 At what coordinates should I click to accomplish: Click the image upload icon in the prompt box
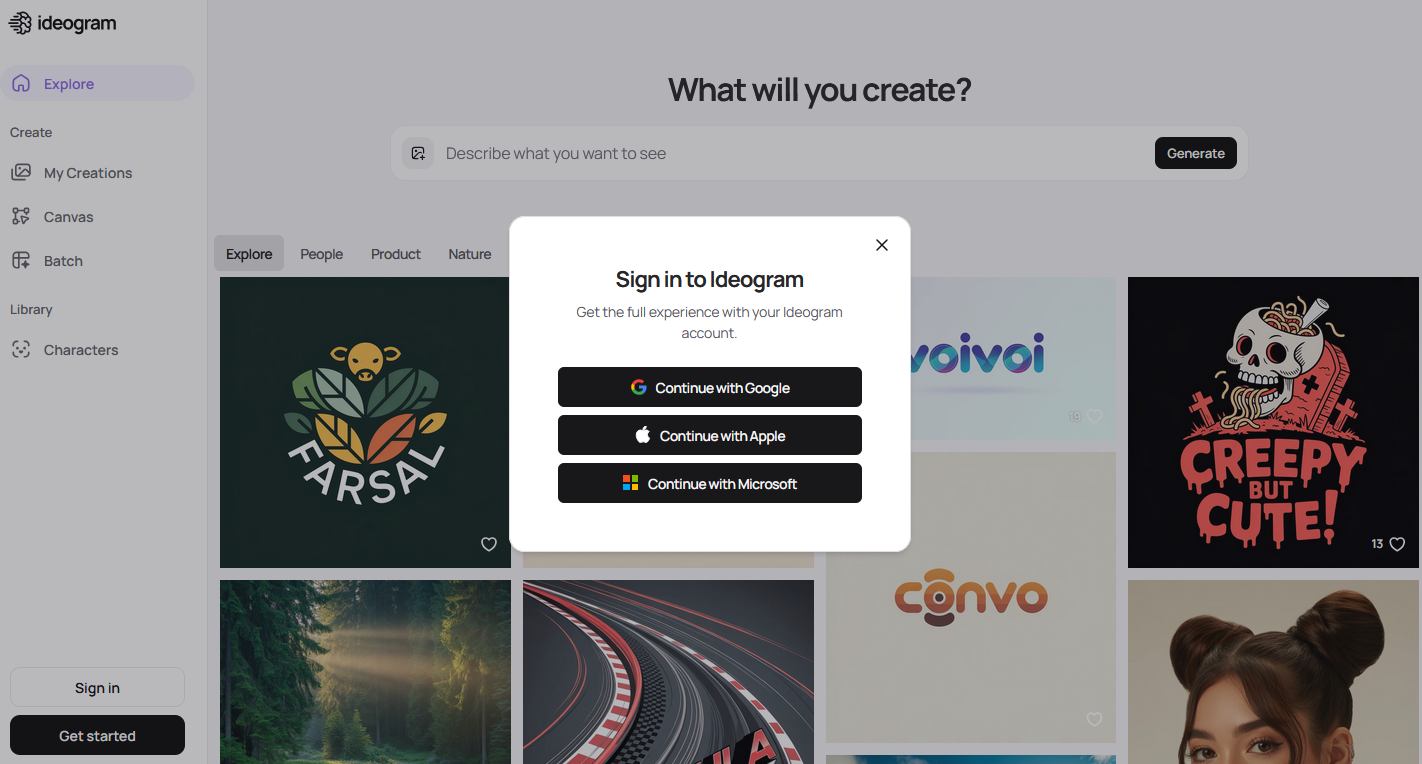[x=418, y=153]
